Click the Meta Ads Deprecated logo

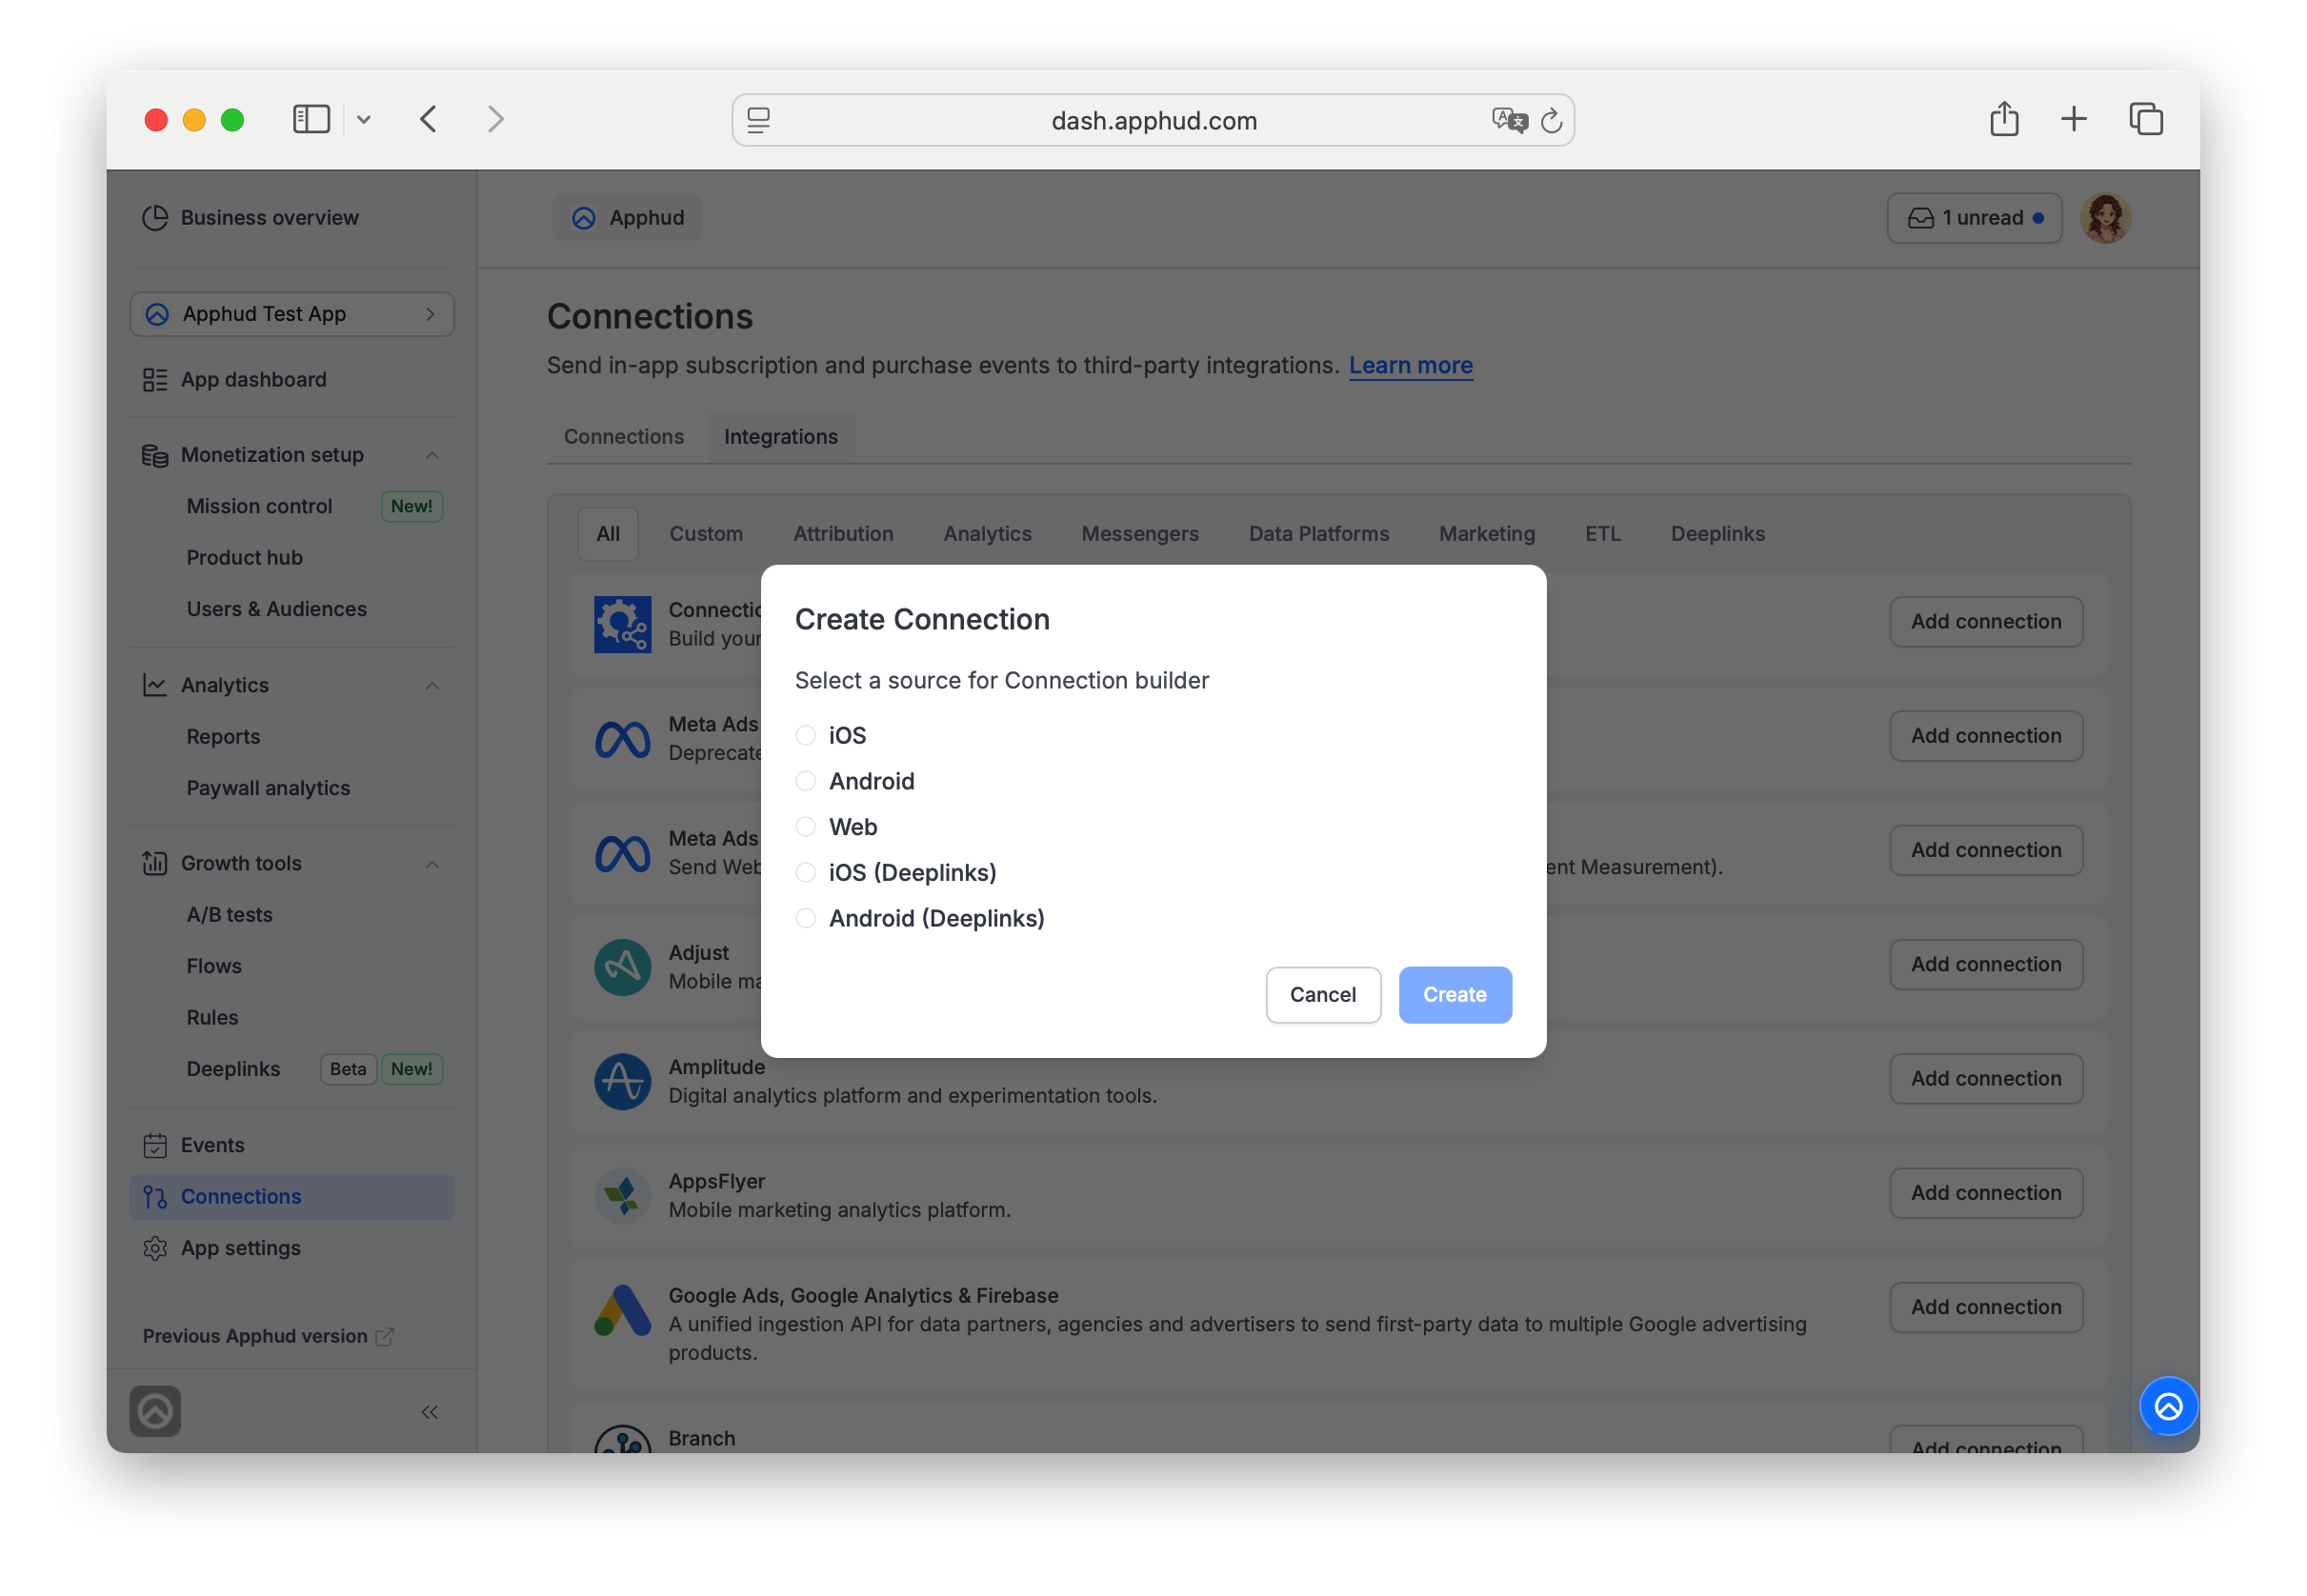622,739
